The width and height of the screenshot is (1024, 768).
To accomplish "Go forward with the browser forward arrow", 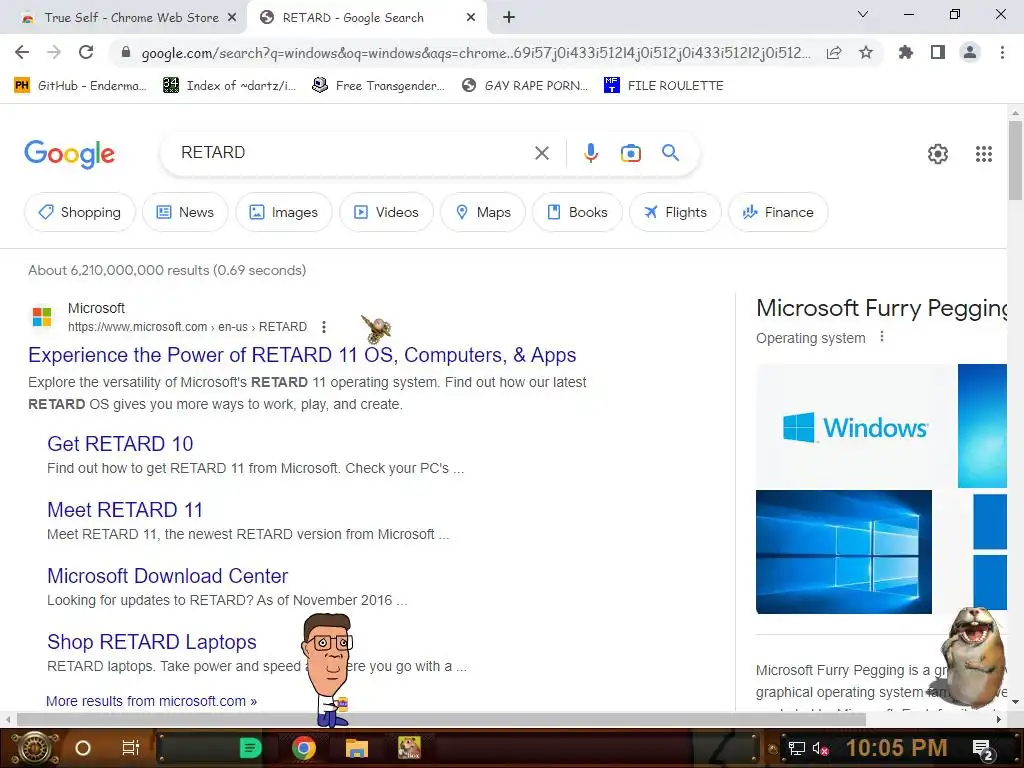I will (x=54, y=52).
